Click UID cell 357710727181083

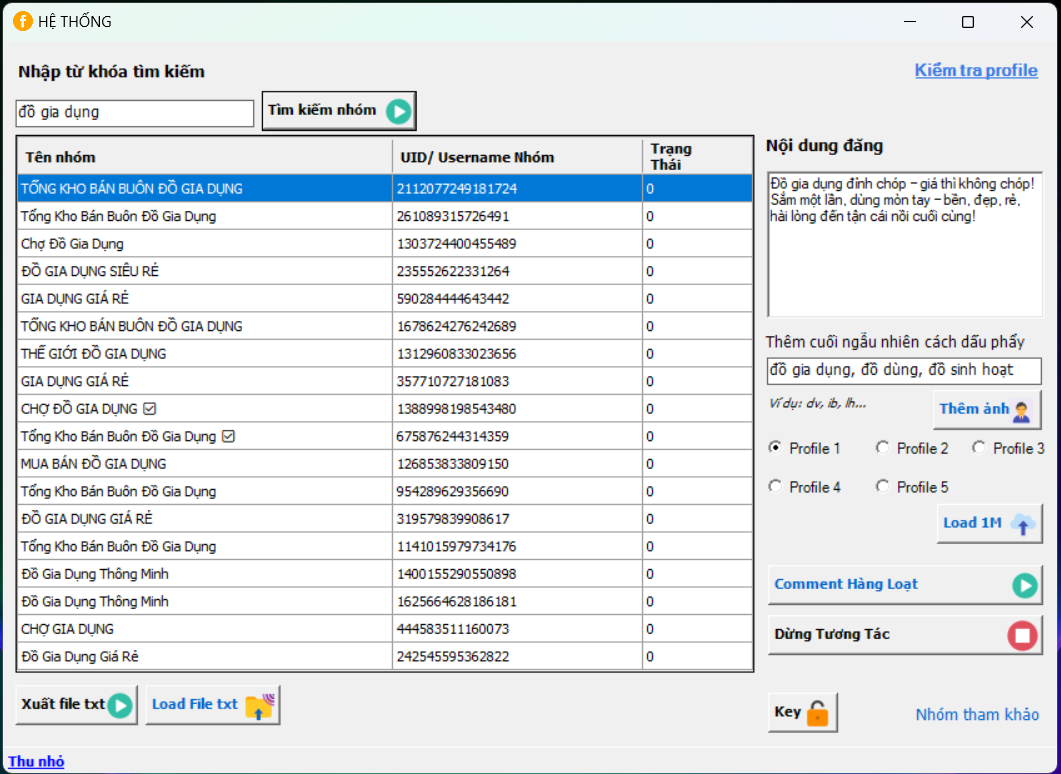(518, 382)
